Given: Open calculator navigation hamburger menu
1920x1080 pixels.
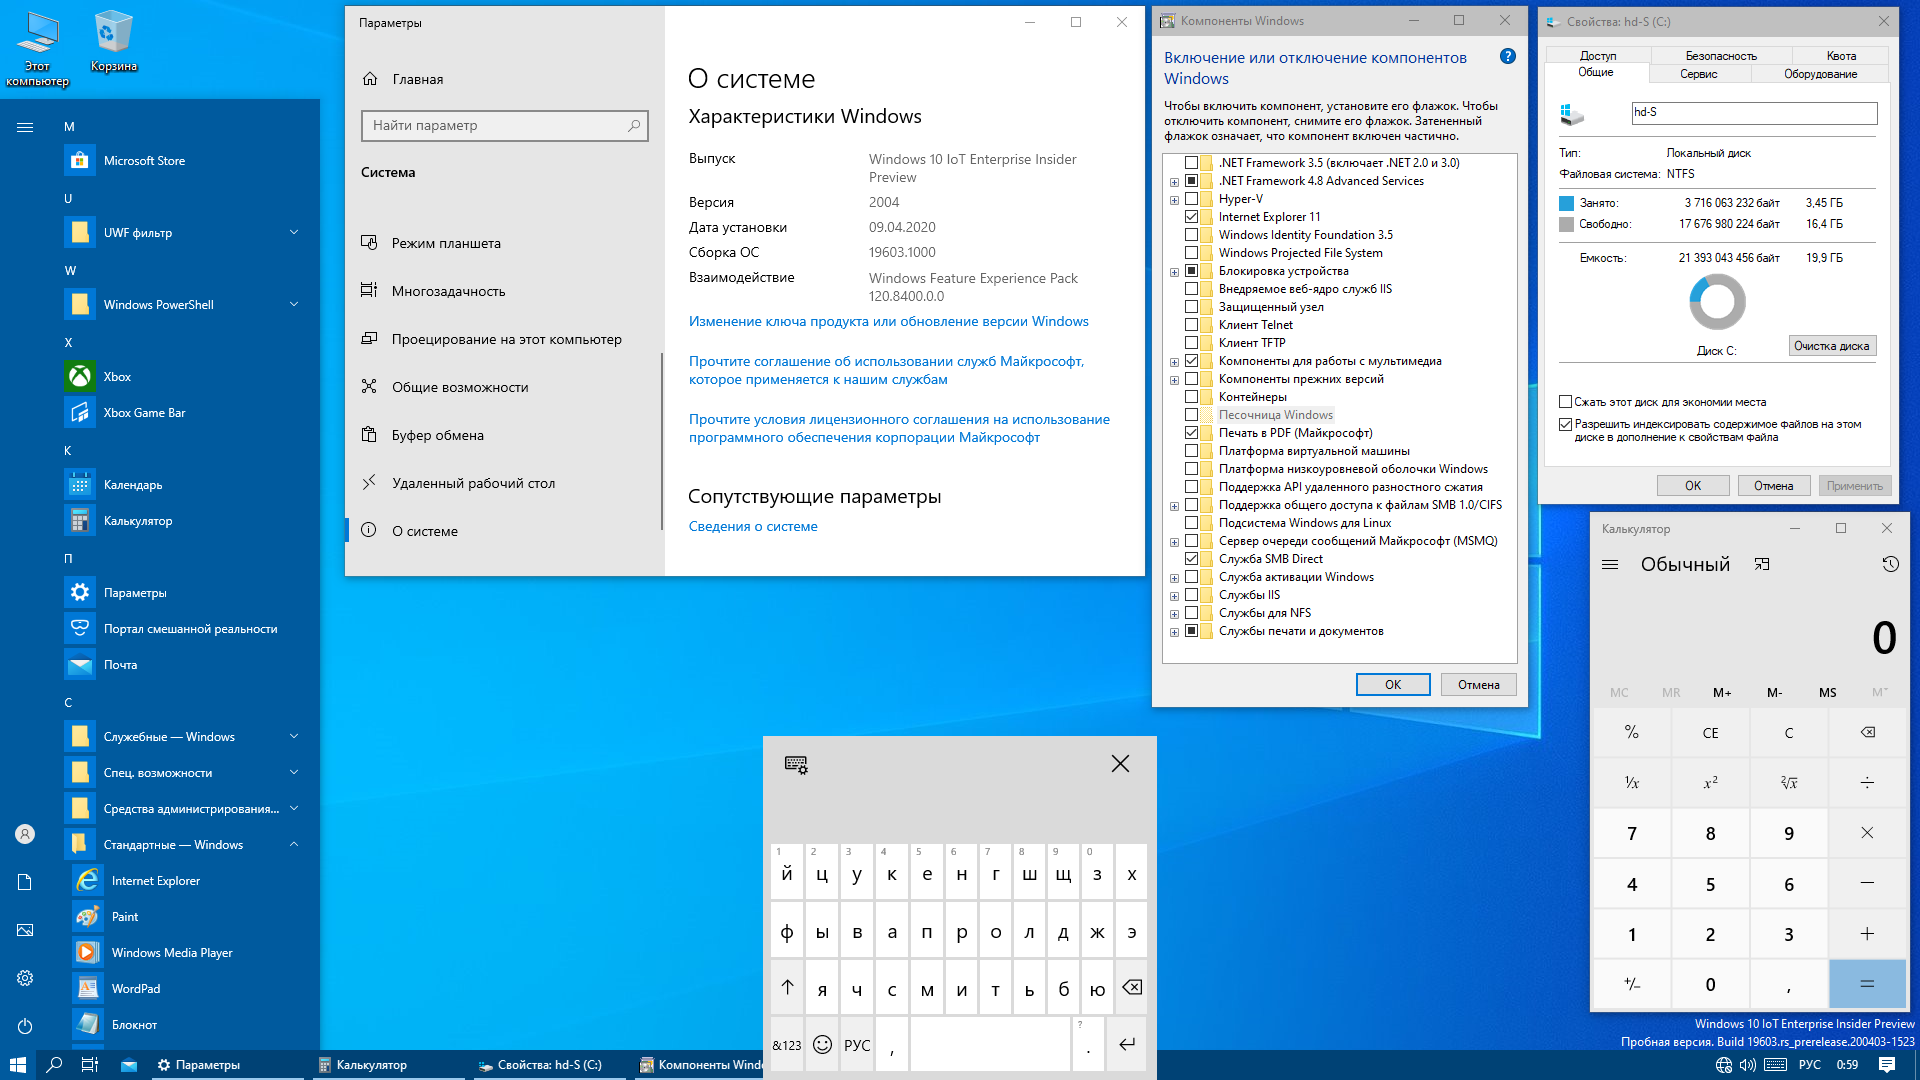Looking at the screenshot, I should 1610,565.
